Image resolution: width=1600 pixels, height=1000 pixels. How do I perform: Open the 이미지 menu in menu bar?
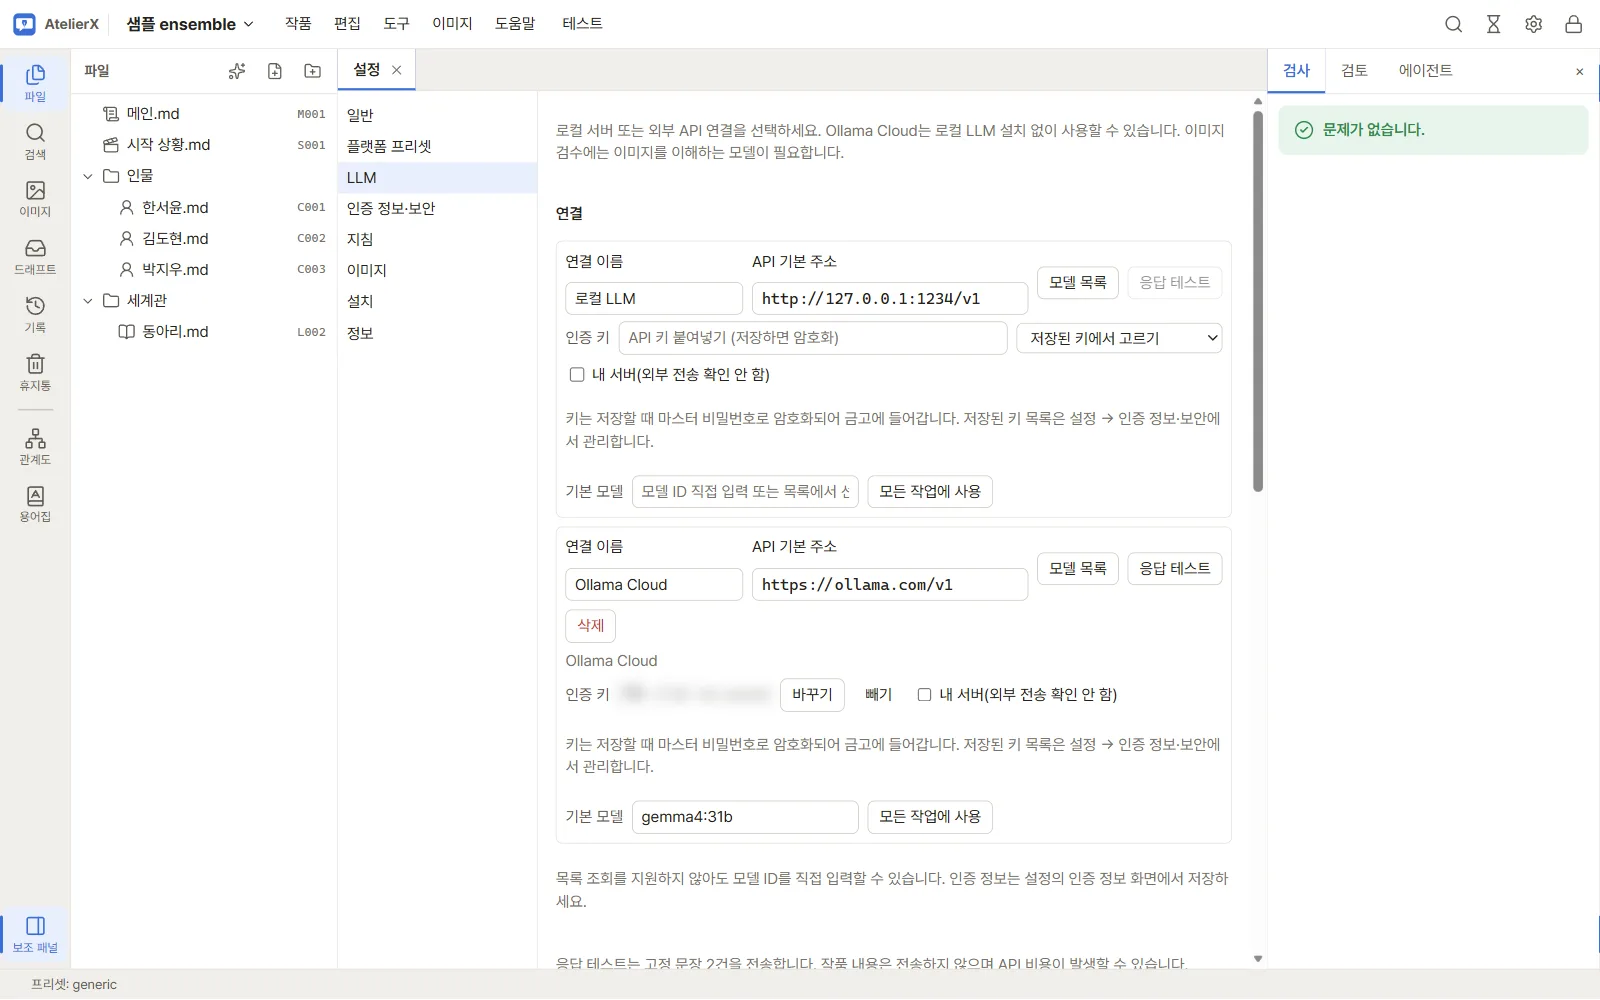click(x=452, y=24)
